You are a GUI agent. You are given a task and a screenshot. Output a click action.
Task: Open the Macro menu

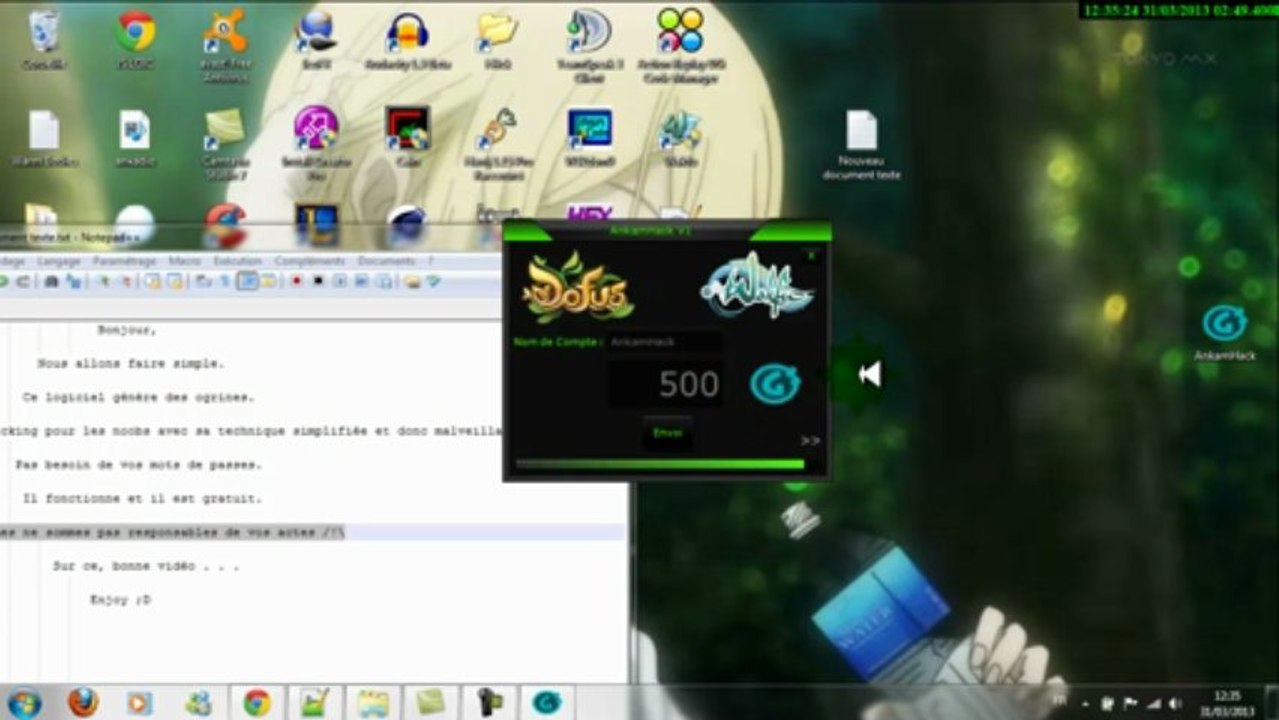[185, 261]
